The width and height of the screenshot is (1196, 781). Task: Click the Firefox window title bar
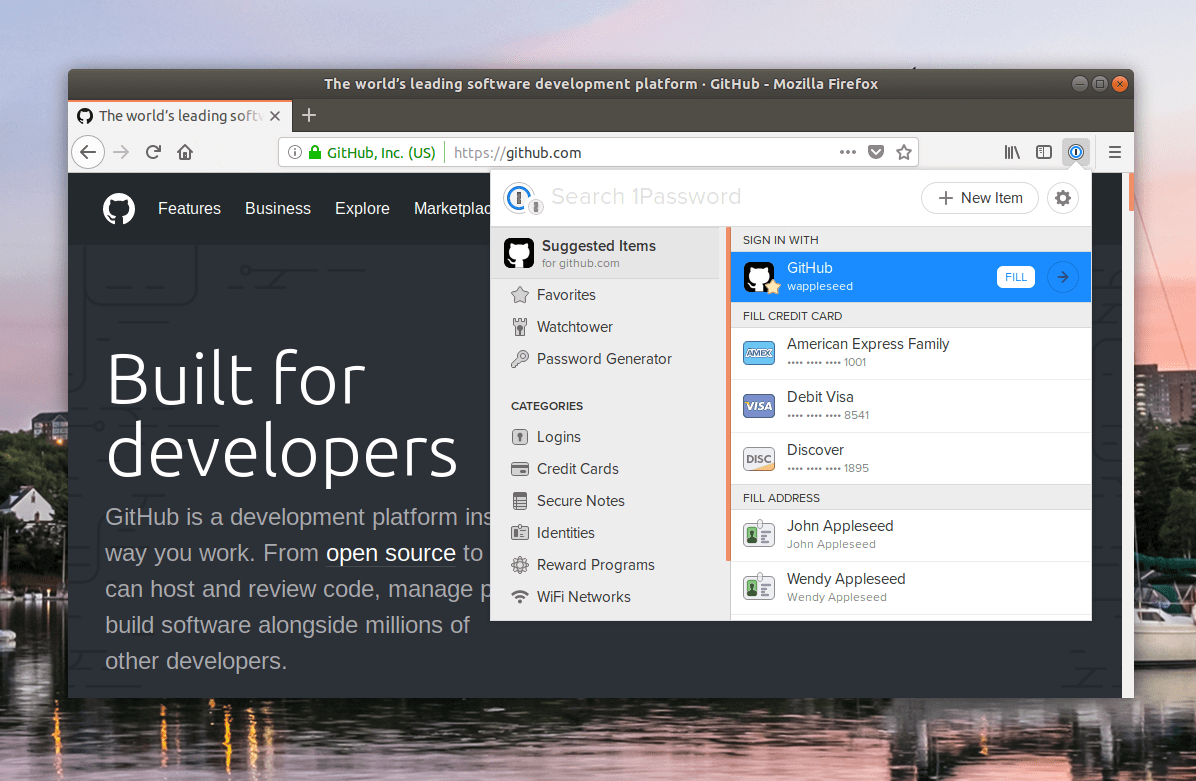click(x=600, y=84)
